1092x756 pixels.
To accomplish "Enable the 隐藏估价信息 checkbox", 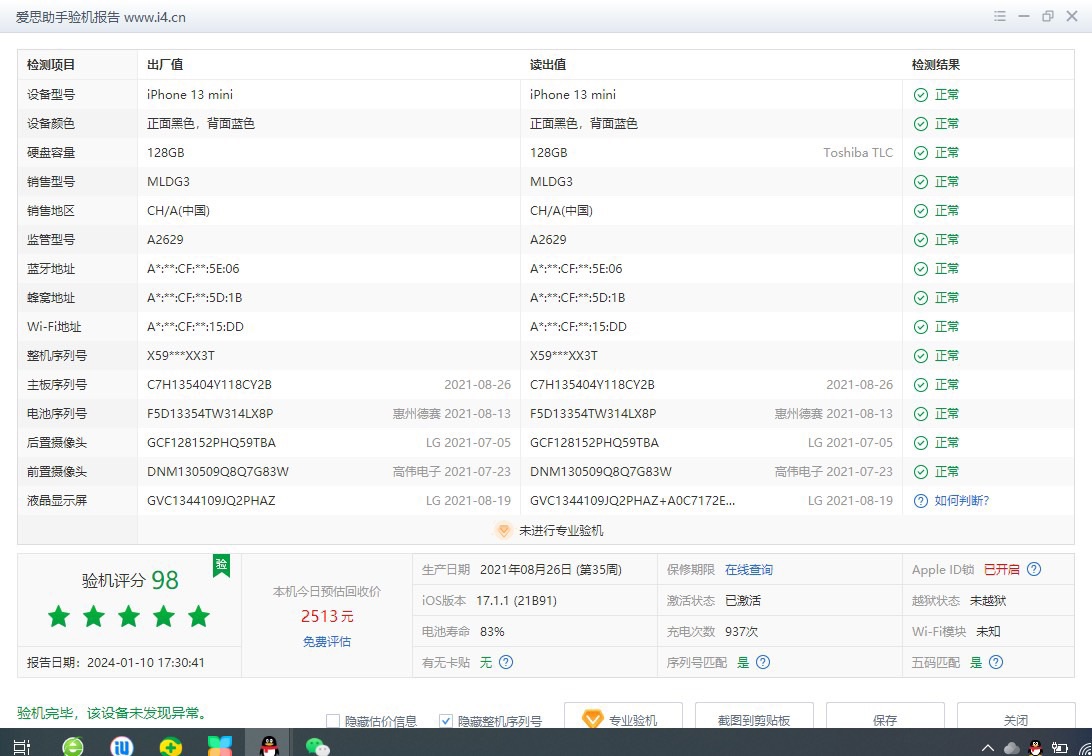I will [333, 720].
